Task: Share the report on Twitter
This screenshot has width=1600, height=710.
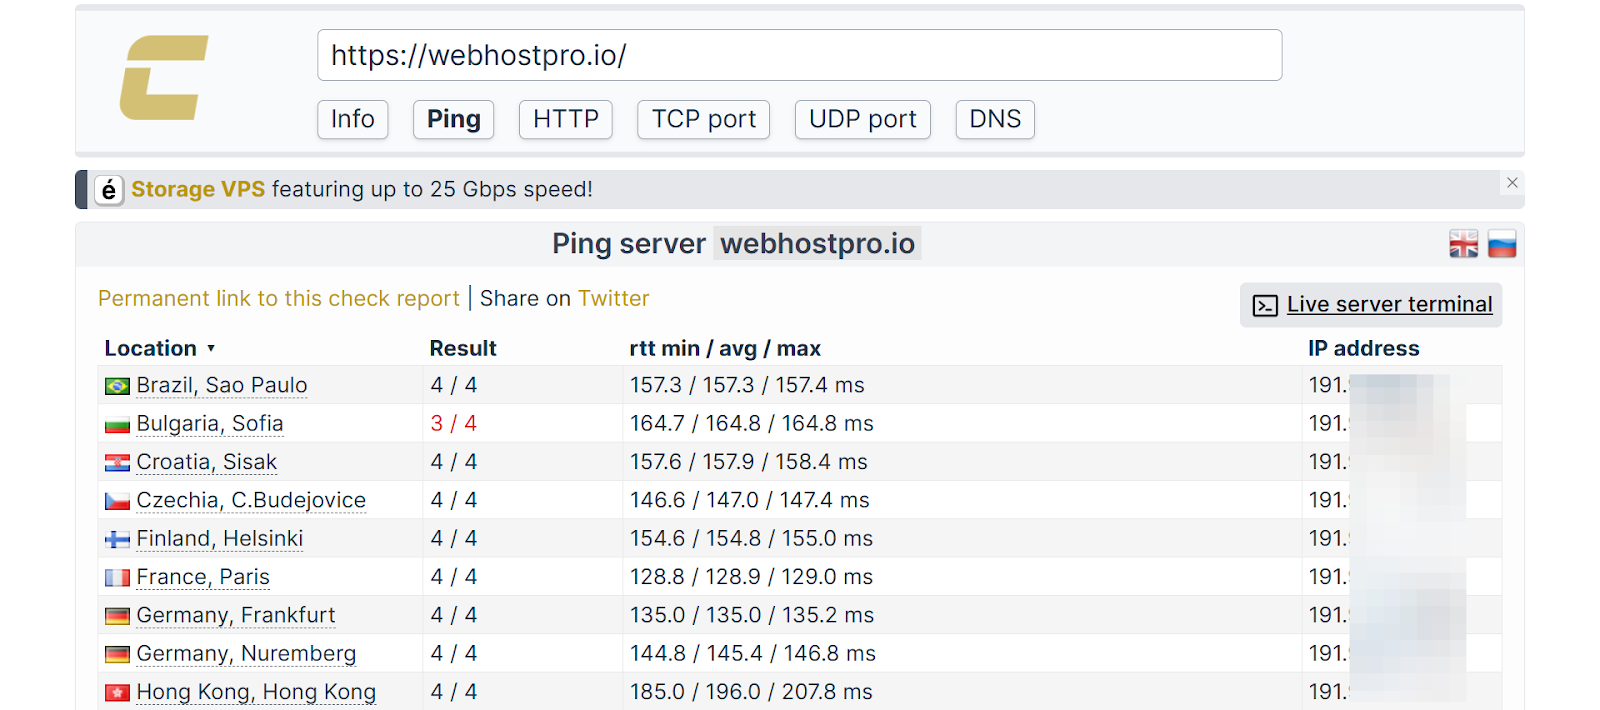Action: point(614,298)
